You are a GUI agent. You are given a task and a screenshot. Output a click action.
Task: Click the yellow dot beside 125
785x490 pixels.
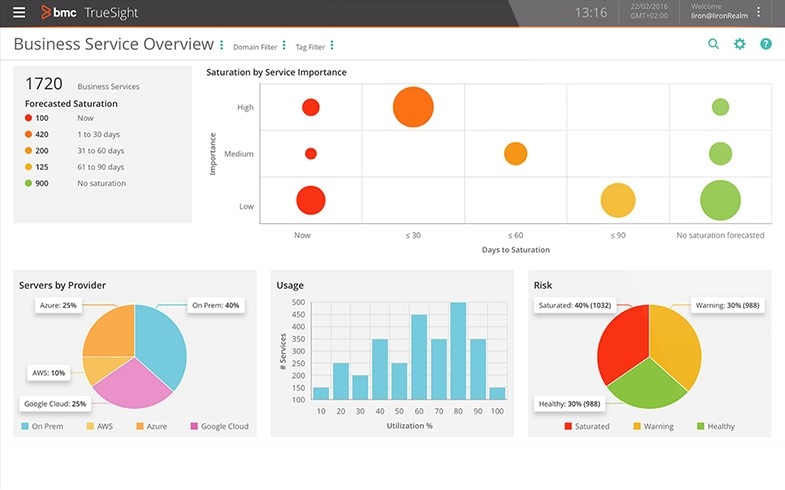[x=29, y=167]
